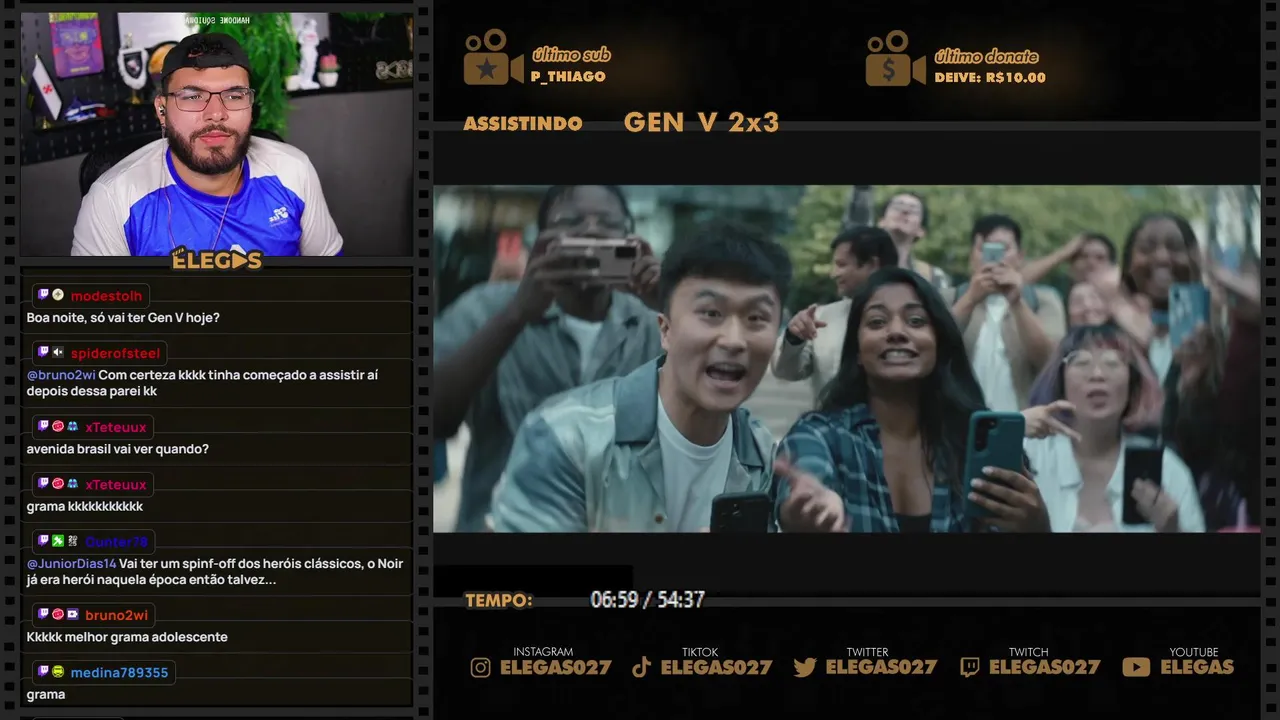Viewport: 1280px width, 720px height.
Task: Click the Instagram logo icon
Action: pyautogui.click(x=481, y=667)
